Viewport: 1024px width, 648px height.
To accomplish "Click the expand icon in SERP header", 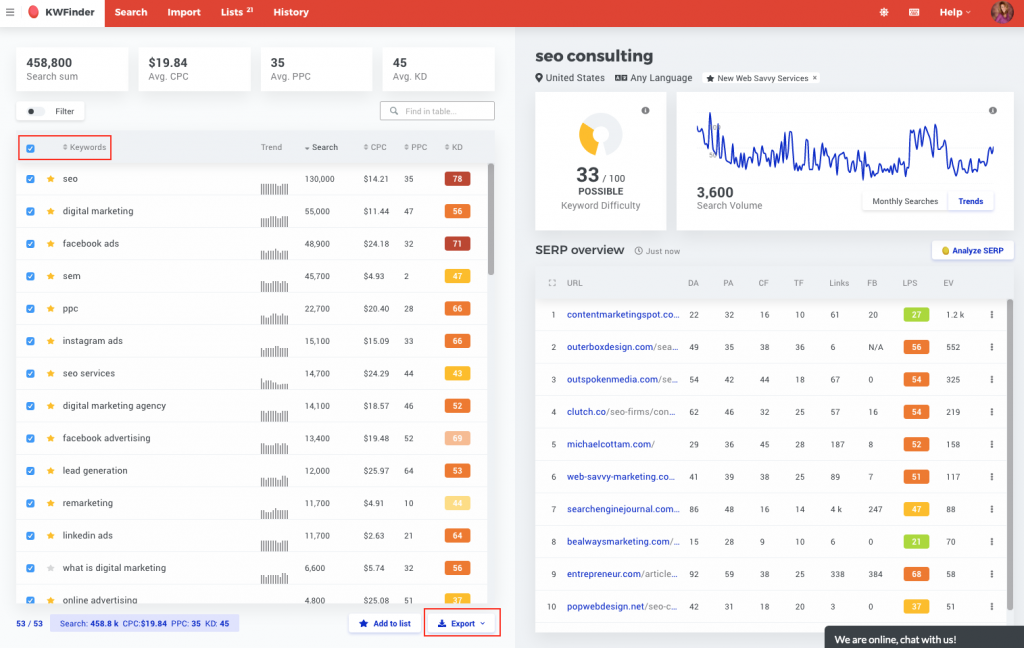I will coord(552,283).
